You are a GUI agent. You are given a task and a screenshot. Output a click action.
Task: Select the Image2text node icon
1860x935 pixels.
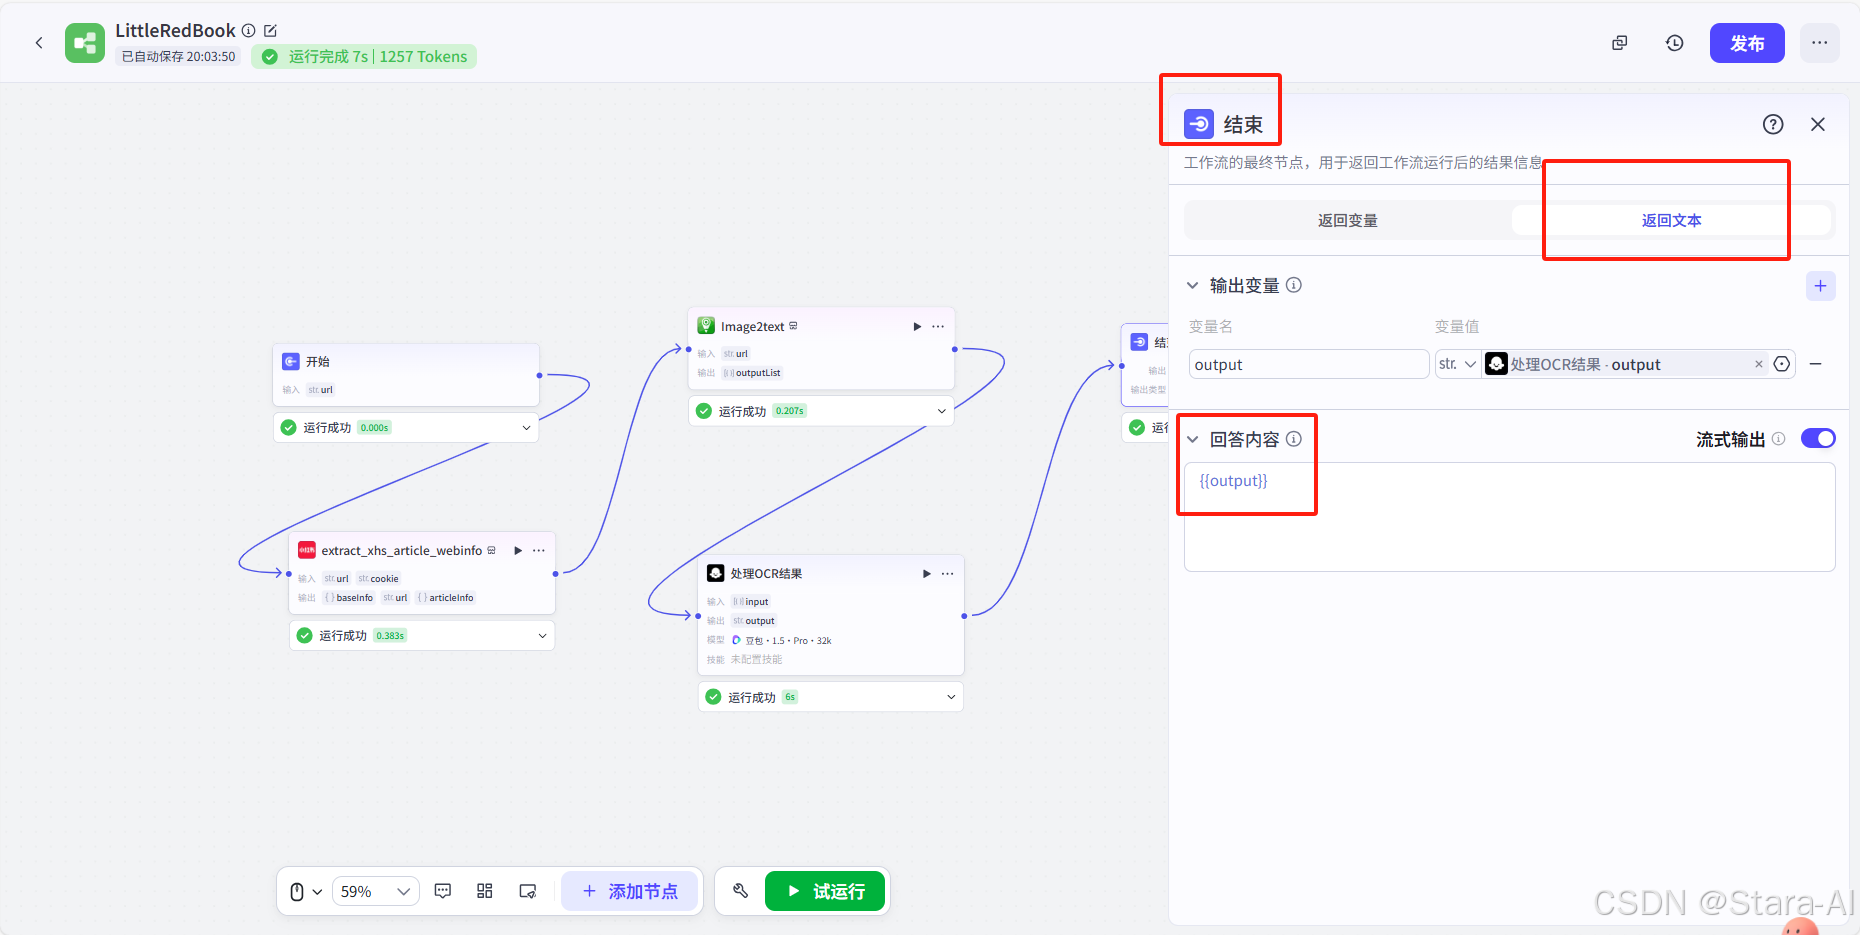coord(706,326)
